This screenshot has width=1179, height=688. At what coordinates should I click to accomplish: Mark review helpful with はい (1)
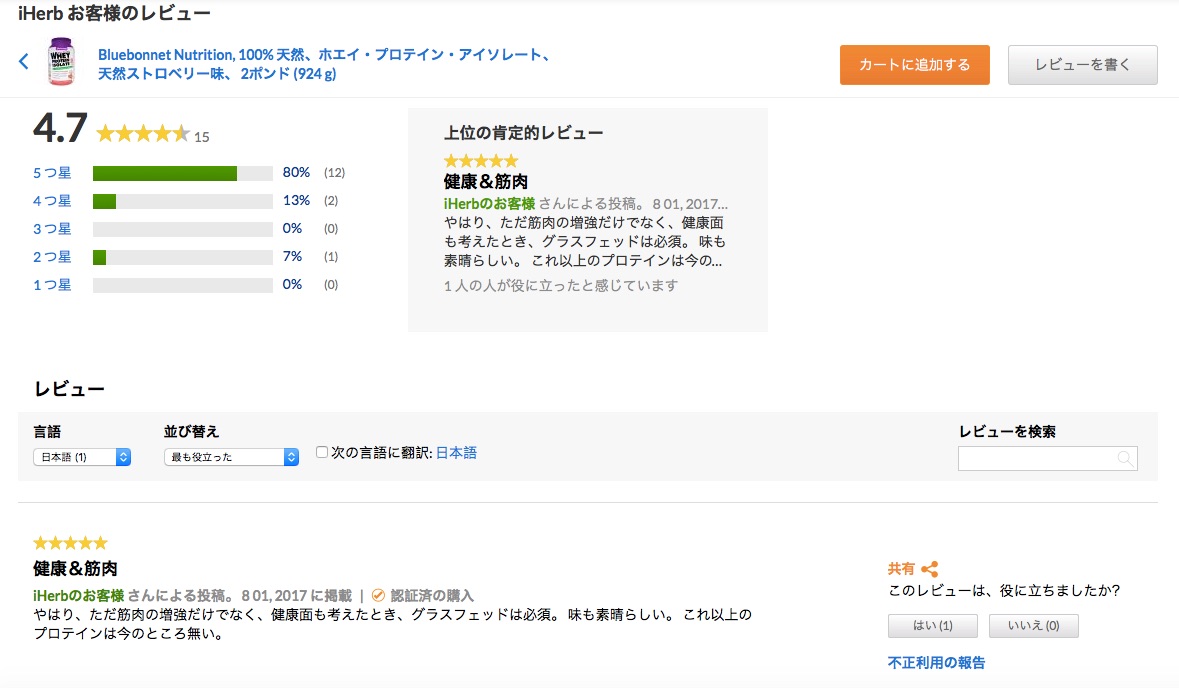(932, 626)
